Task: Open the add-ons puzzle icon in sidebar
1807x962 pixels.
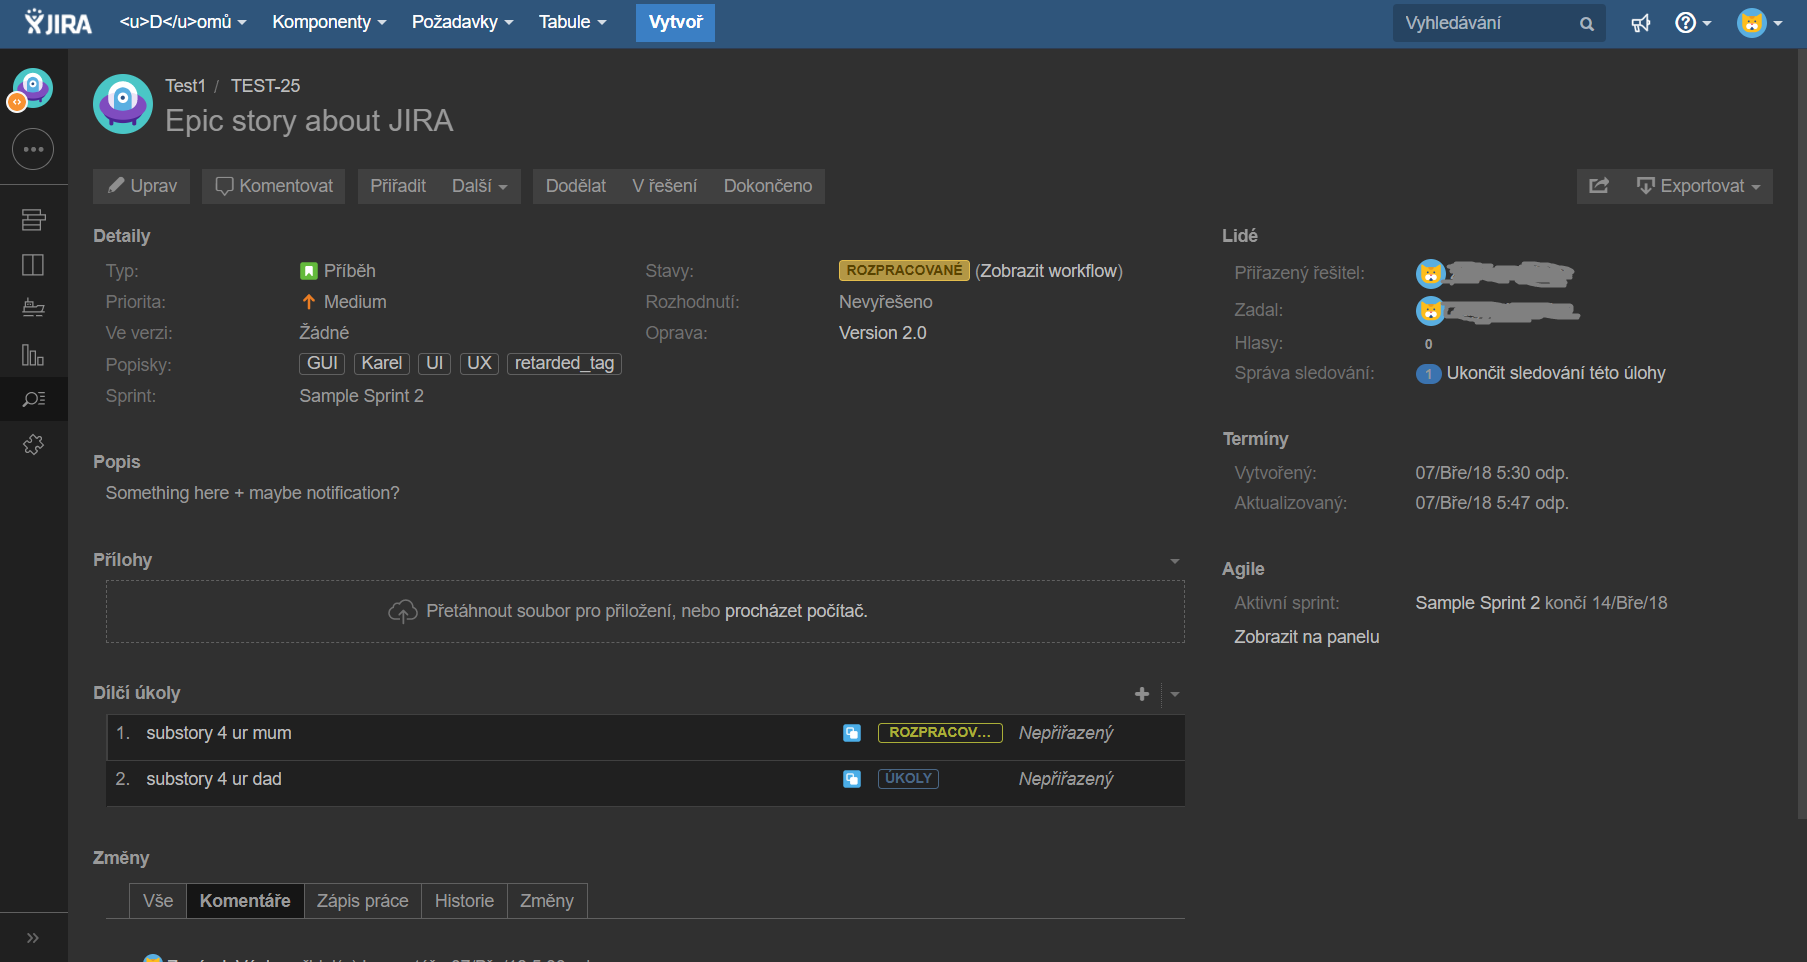Action: click(33, 444)
